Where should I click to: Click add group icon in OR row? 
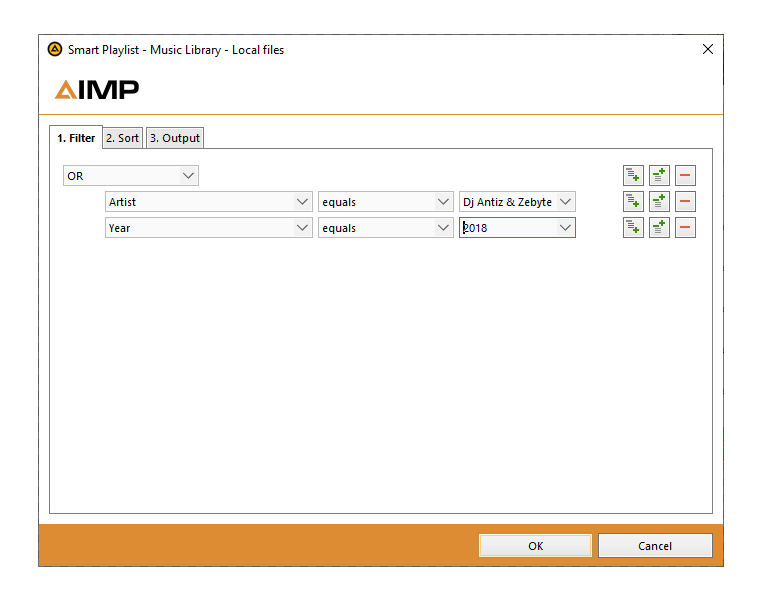tap(659, 176)
